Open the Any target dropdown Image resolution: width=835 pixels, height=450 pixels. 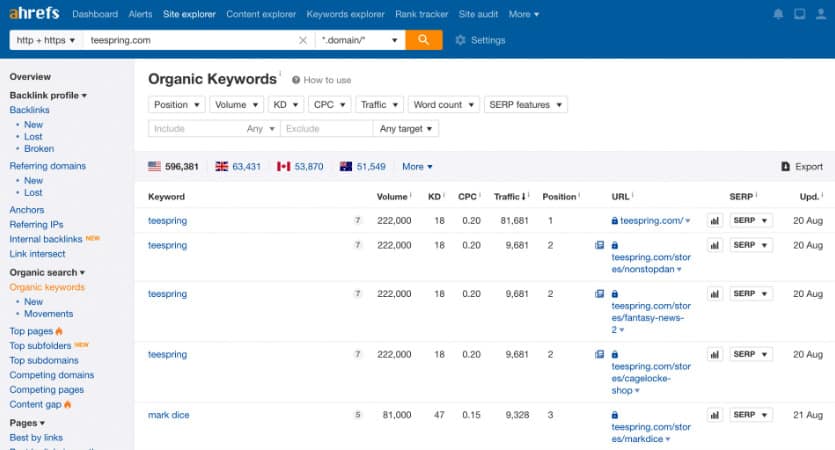click(x=406, y=129)
